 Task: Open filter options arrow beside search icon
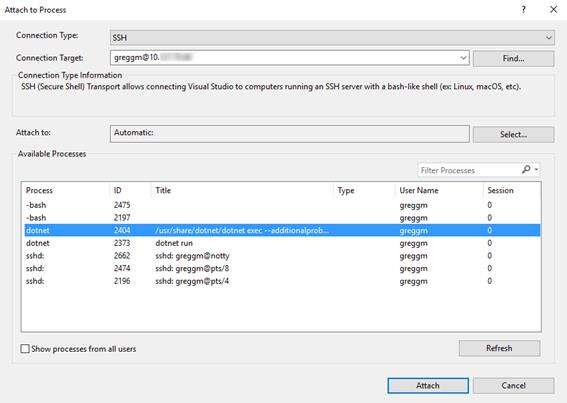coord(536,169)
